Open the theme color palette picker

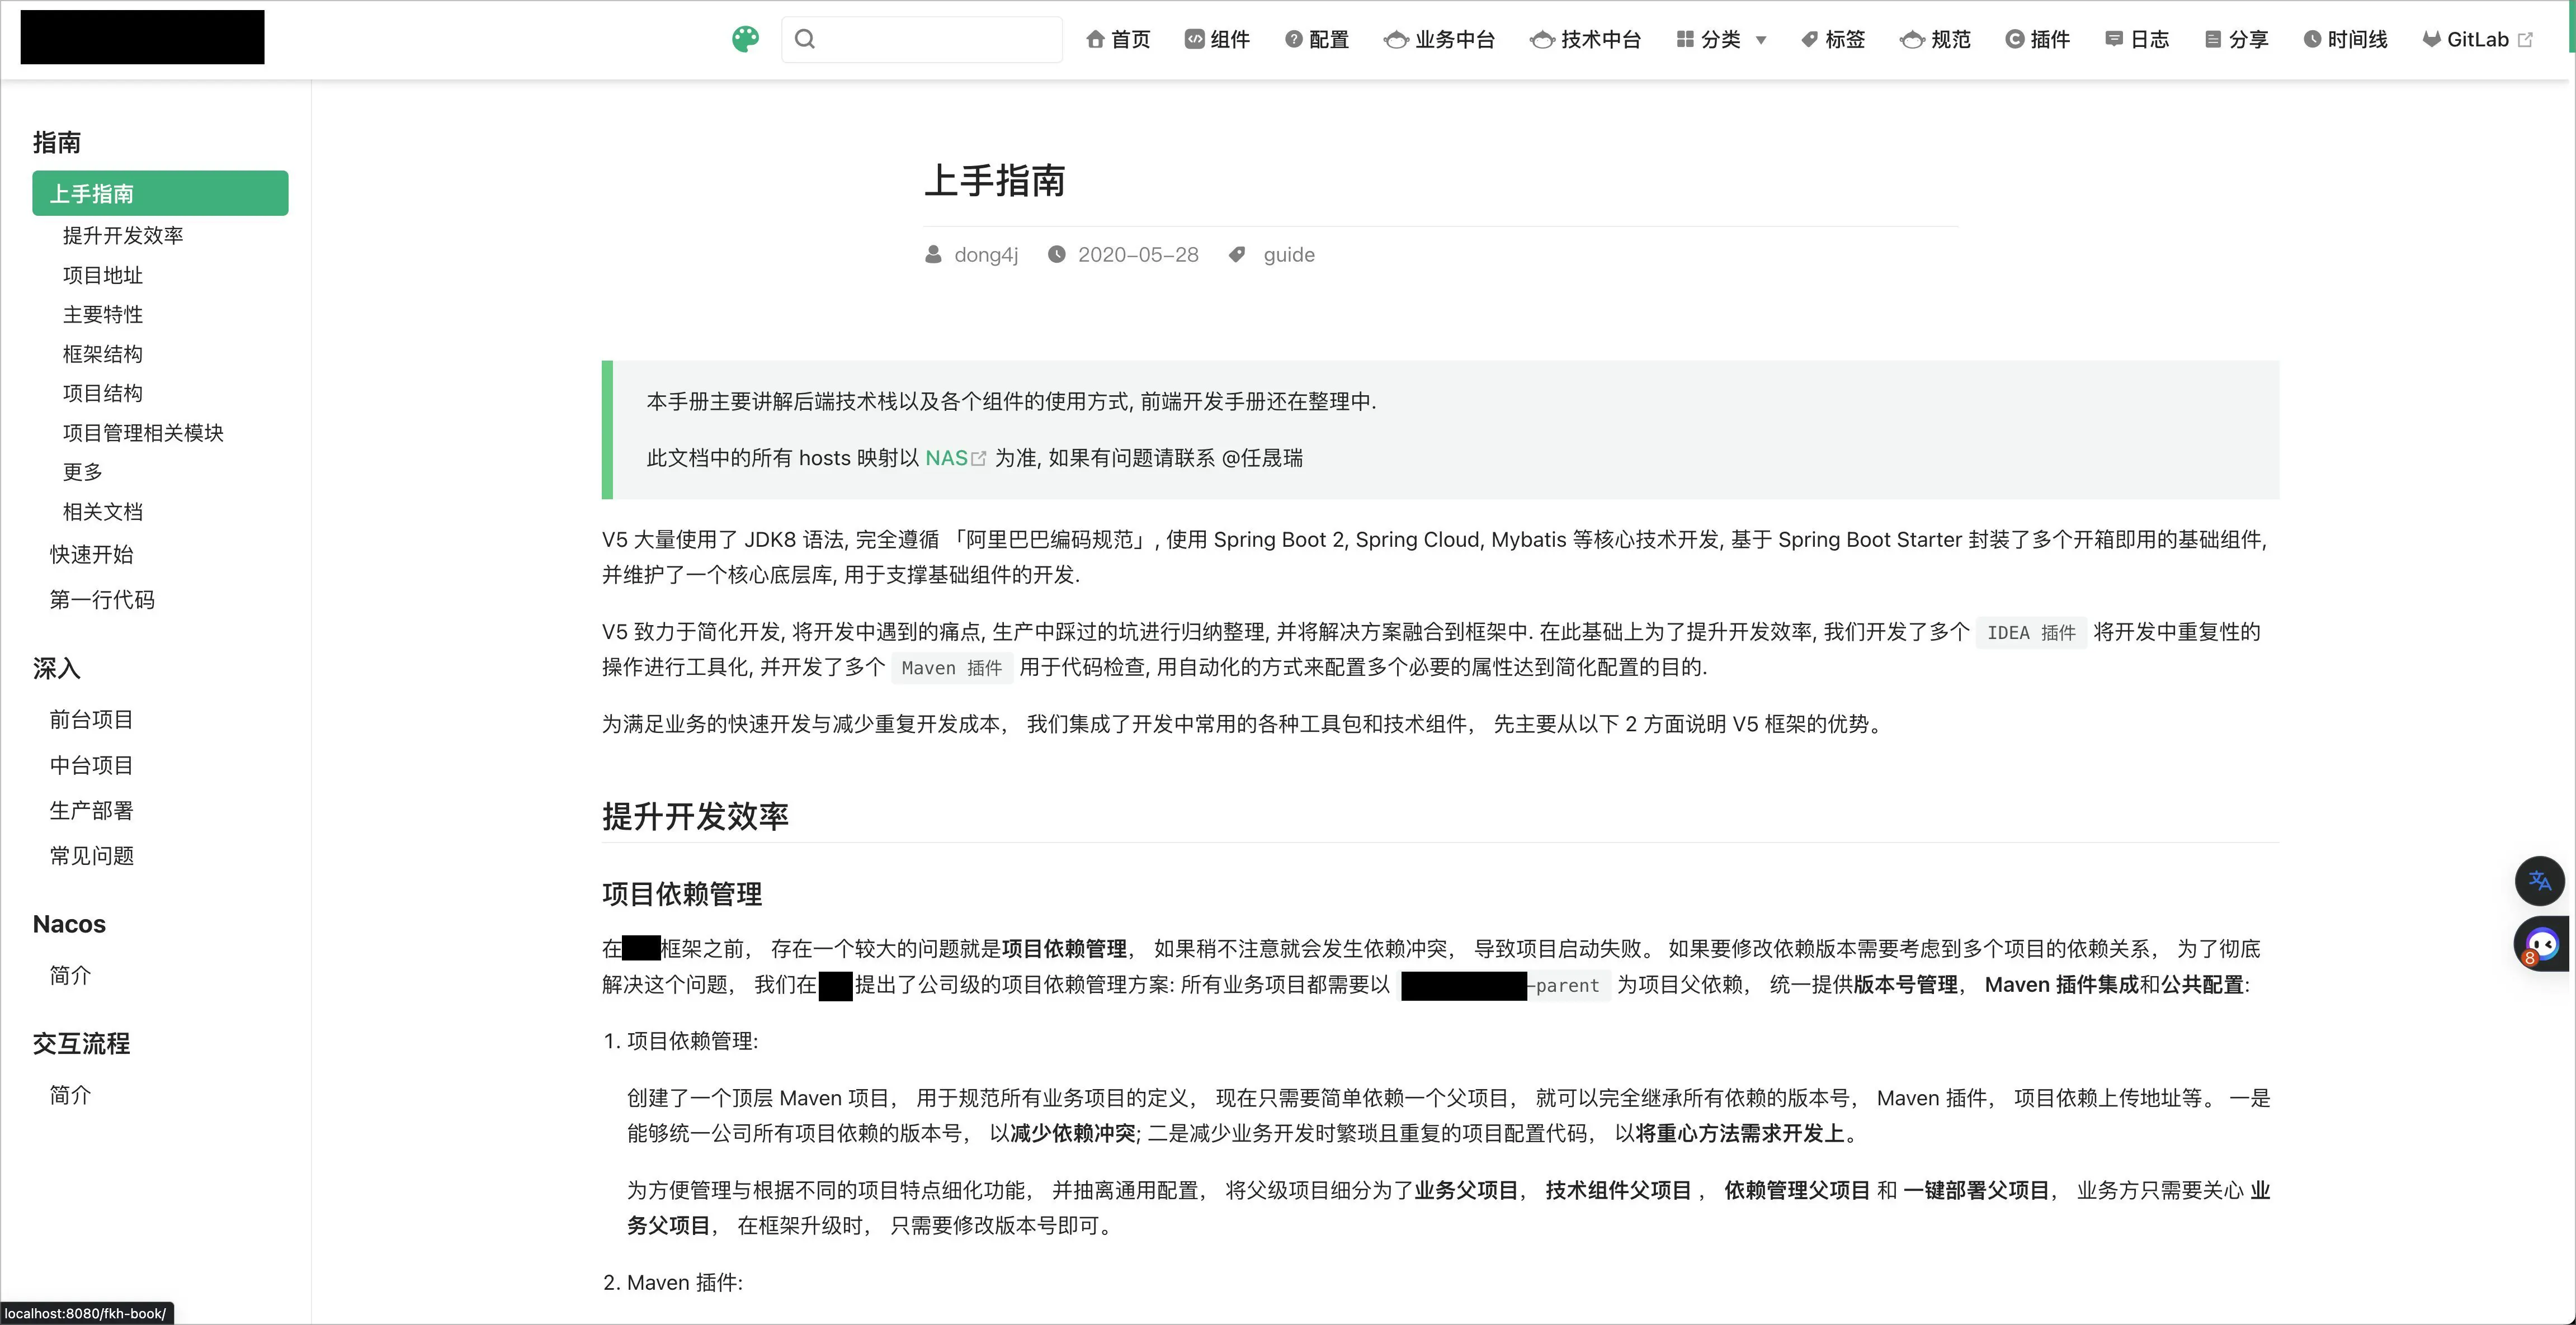[x=745, y=39]
